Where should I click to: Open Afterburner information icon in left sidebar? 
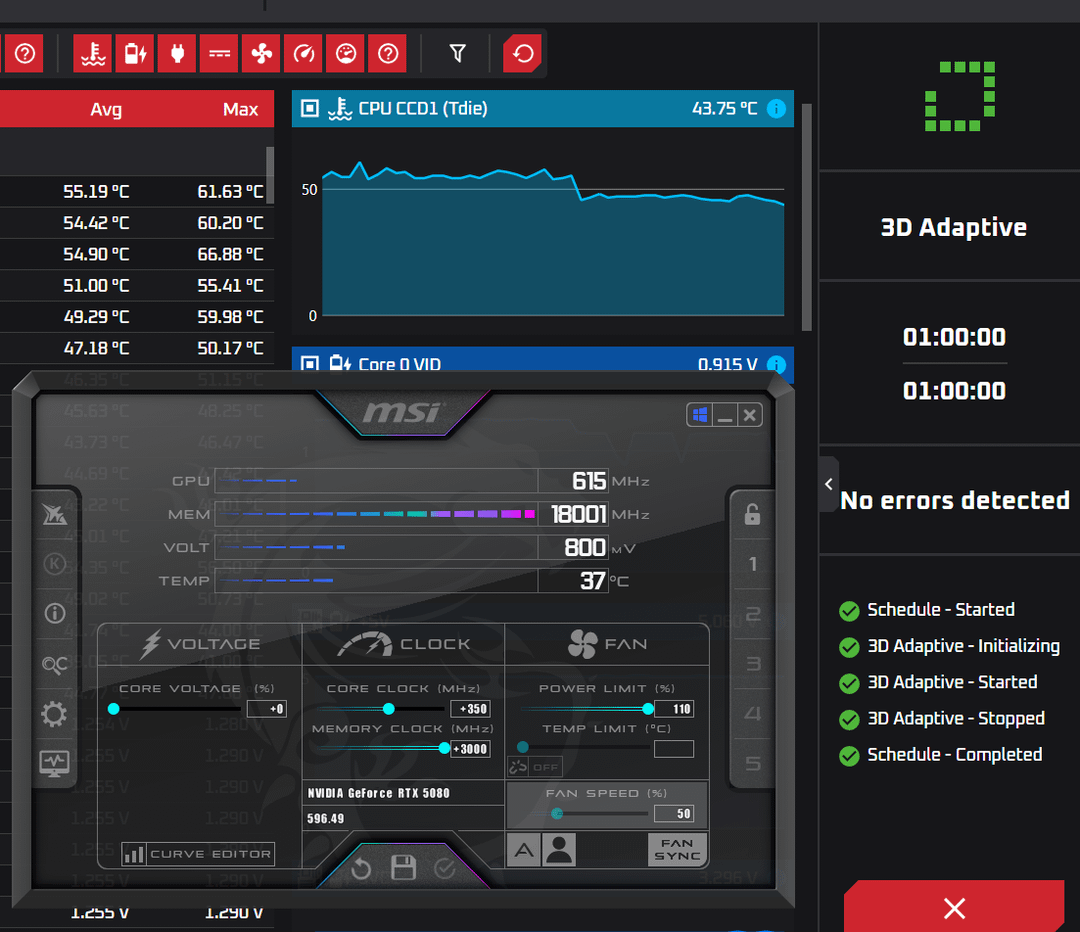[x=54, y=613]
